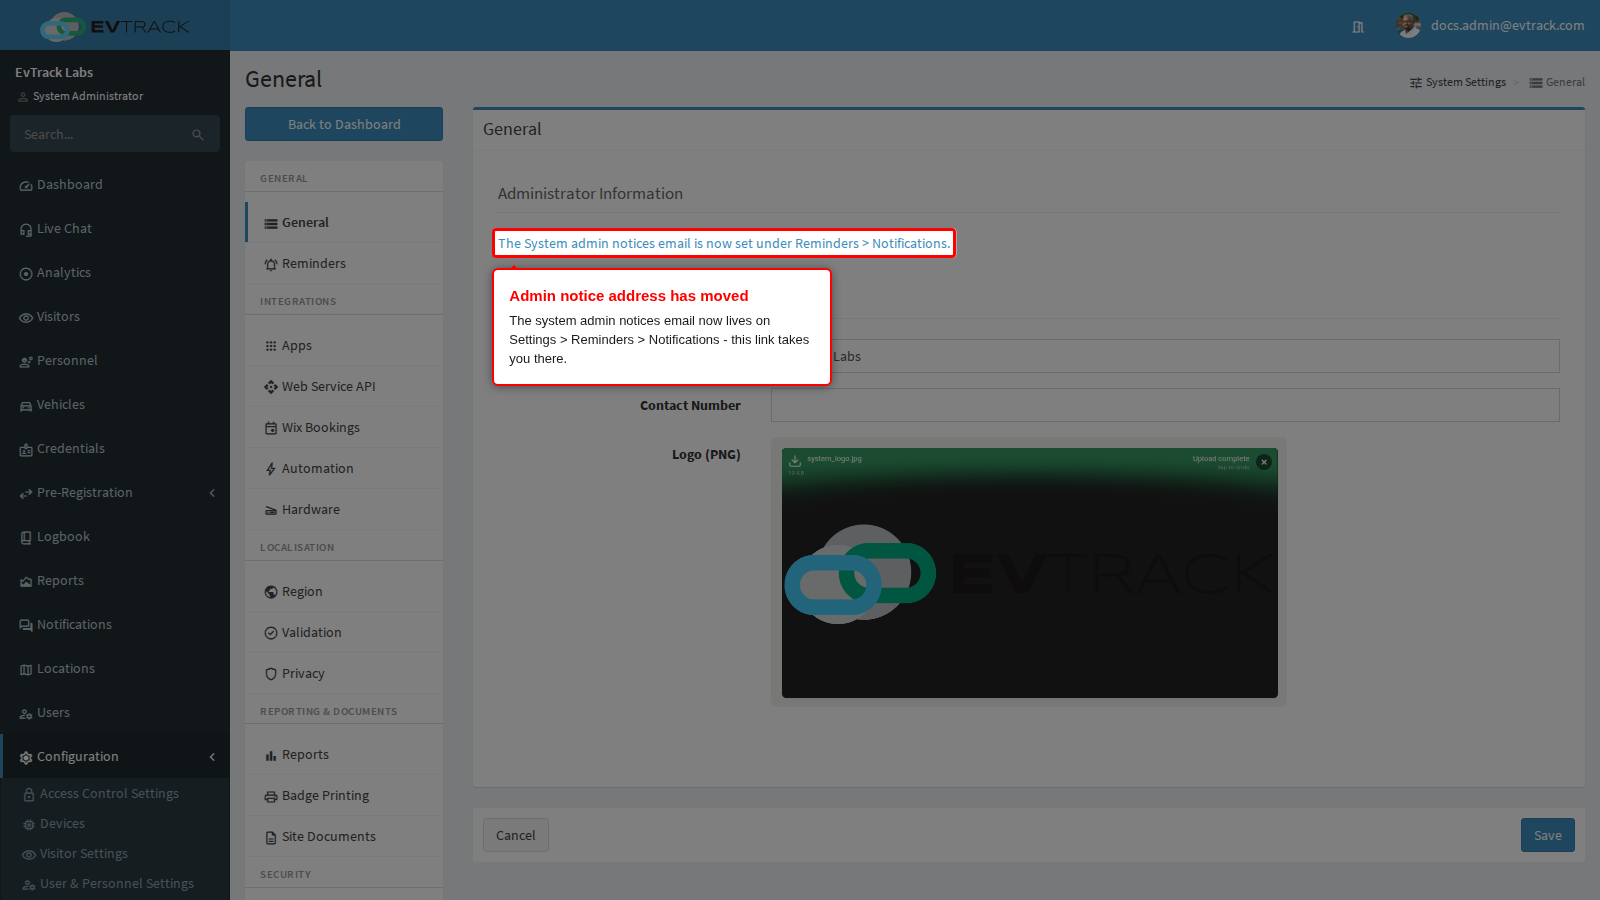The height and width of the screenshot is (900, 1600).
Task: Click into the Contact Number field
Action: (x=1165, y=405)
